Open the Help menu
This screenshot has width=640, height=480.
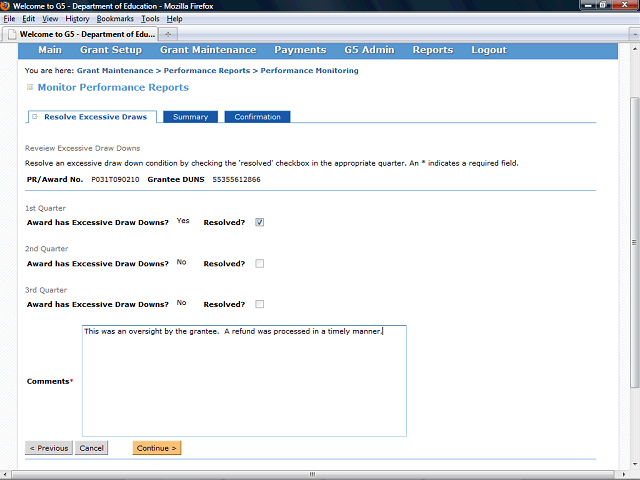174,19
